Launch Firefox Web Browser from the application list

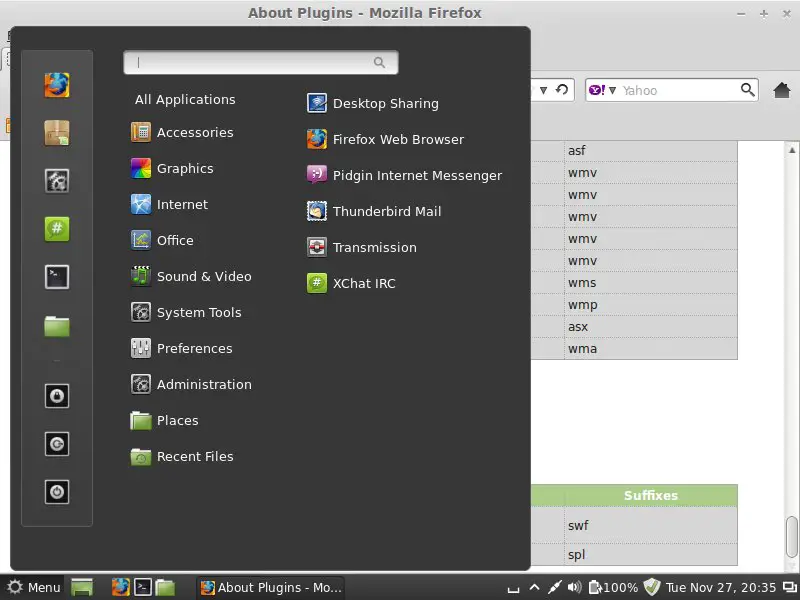tap(385, 139)
